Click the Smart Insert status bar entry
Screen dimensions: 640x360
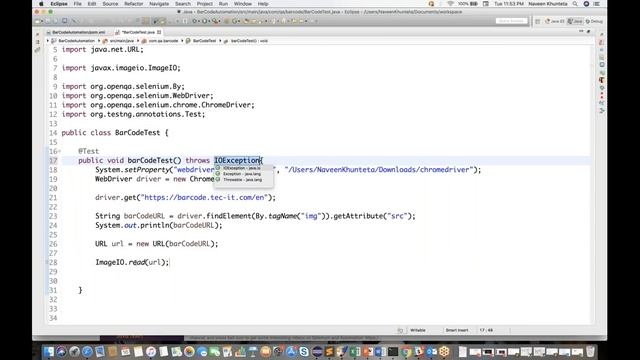(x=457, y=330)
